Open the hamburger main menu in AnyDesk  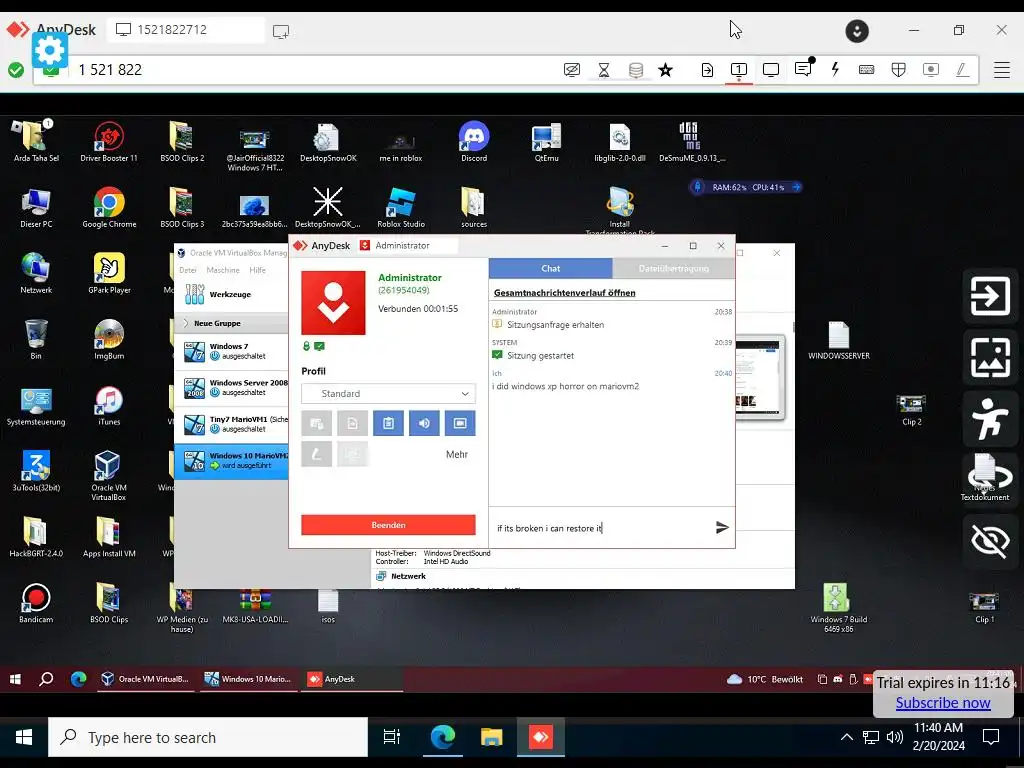click(x=1002, y=70)
